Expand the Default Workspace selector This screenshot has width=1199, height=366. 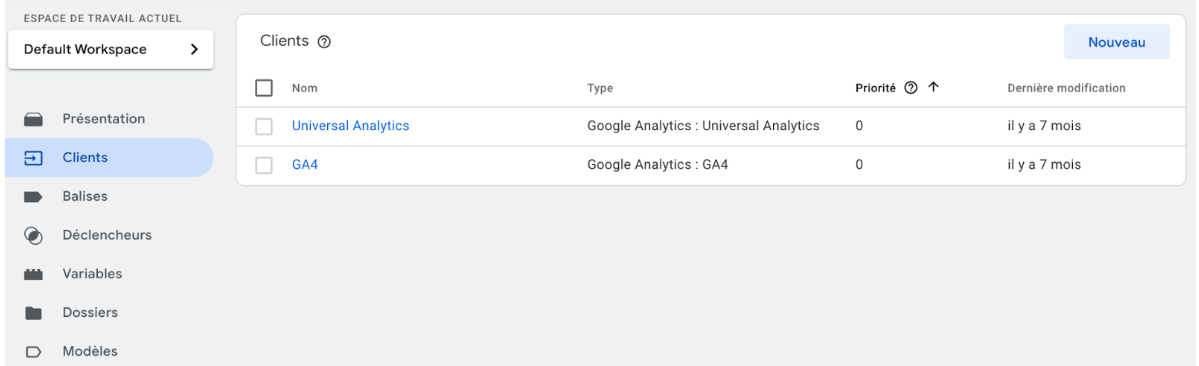click(x=111, y=50)
